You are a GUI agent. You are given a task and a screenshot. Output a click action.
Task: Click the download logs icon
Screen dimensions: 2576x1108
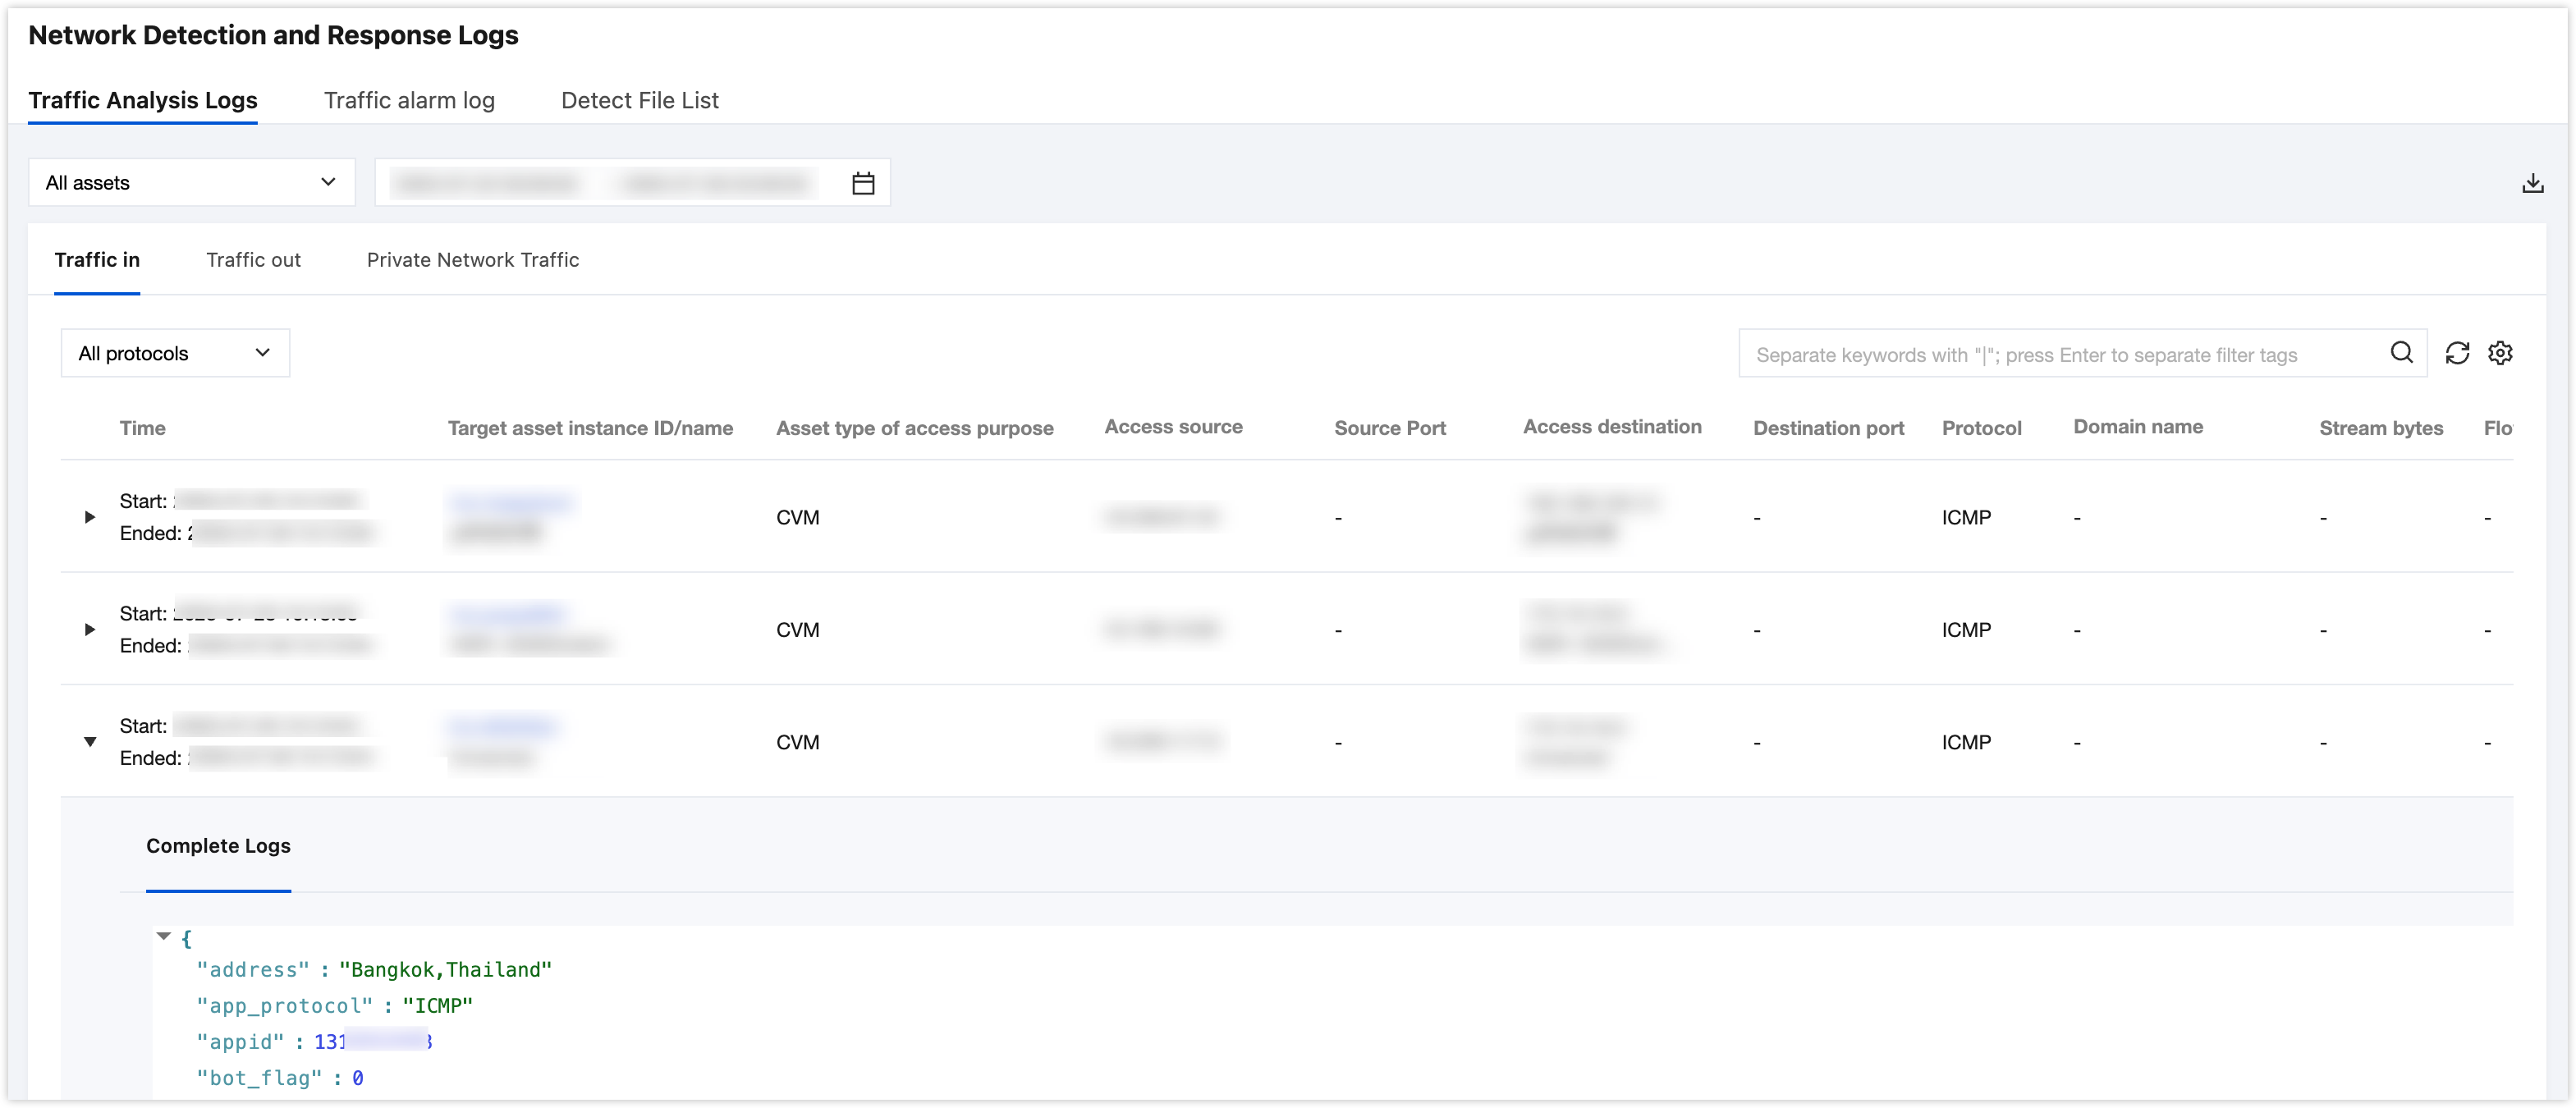[2532, 183]
